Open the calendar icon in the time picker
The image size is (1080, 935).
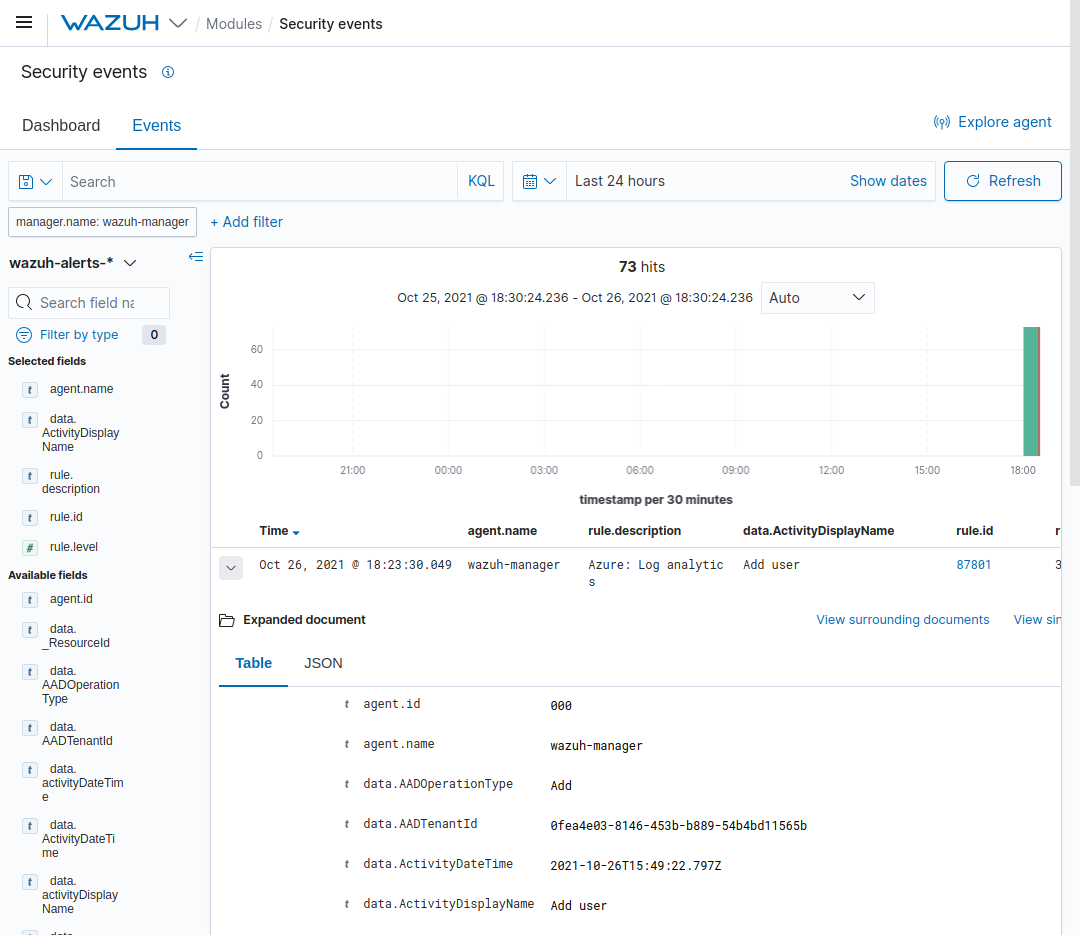[533, 181]
